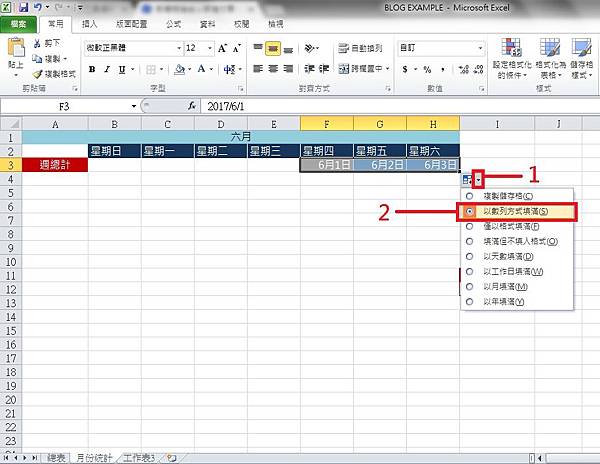The height and width of the screenshot is (464, 600).
Task: Click the cell Borders icon
Action: tap(151, 69)
